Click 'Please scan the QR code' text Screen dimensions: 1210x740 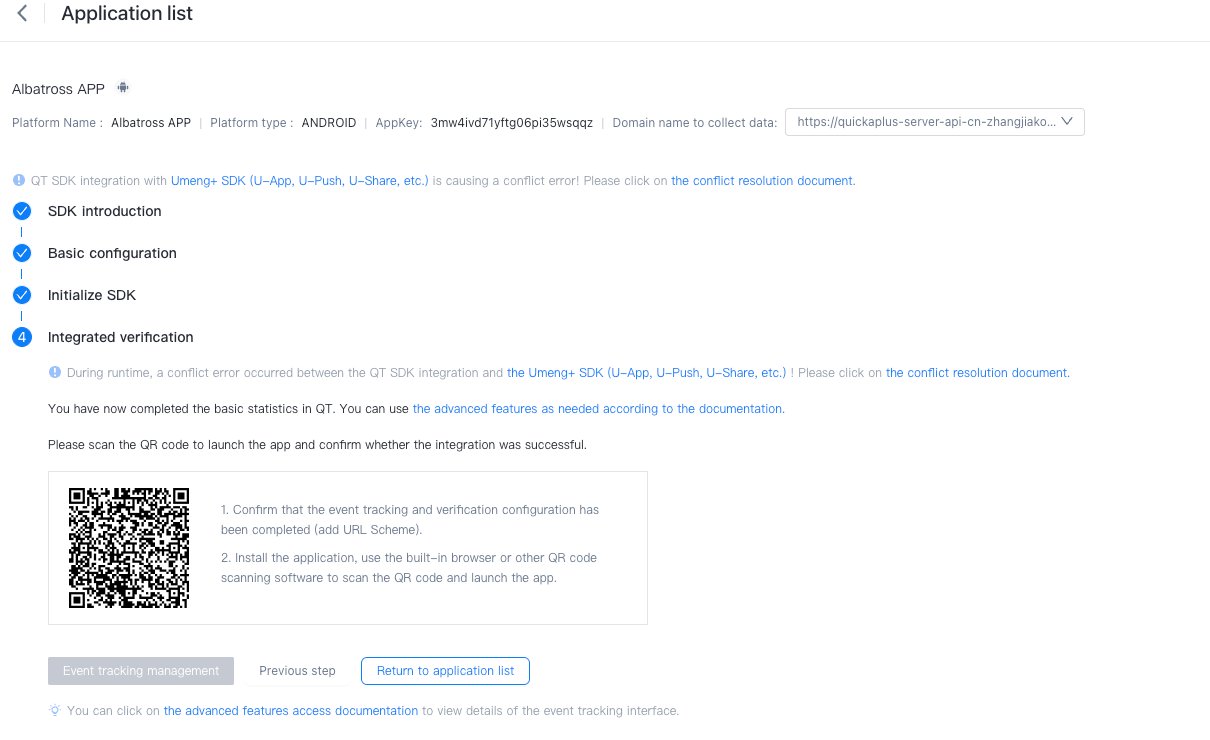click(317, 445)
